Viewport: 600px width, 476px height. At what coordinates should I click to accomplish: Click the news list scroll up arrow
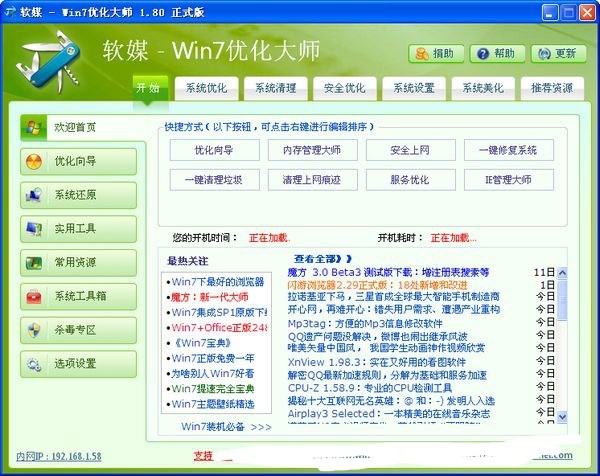pyautogui.click(x=562, y=273)
